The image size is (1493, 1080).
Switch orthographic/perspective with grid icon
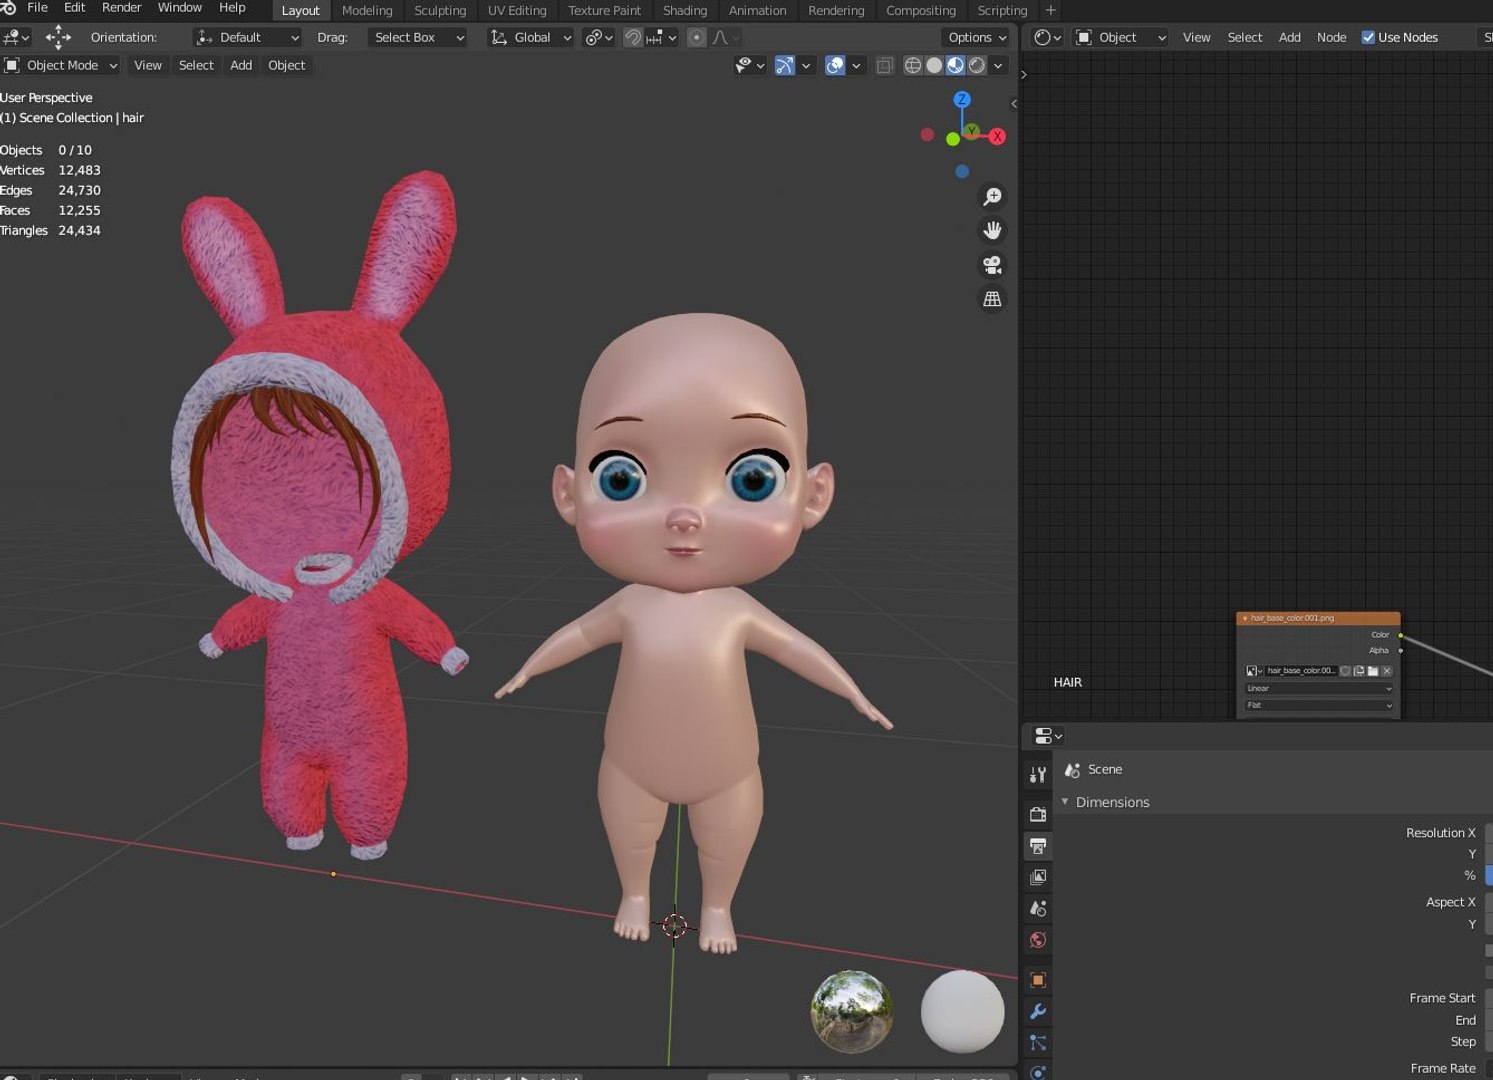[x=992, y=299]
